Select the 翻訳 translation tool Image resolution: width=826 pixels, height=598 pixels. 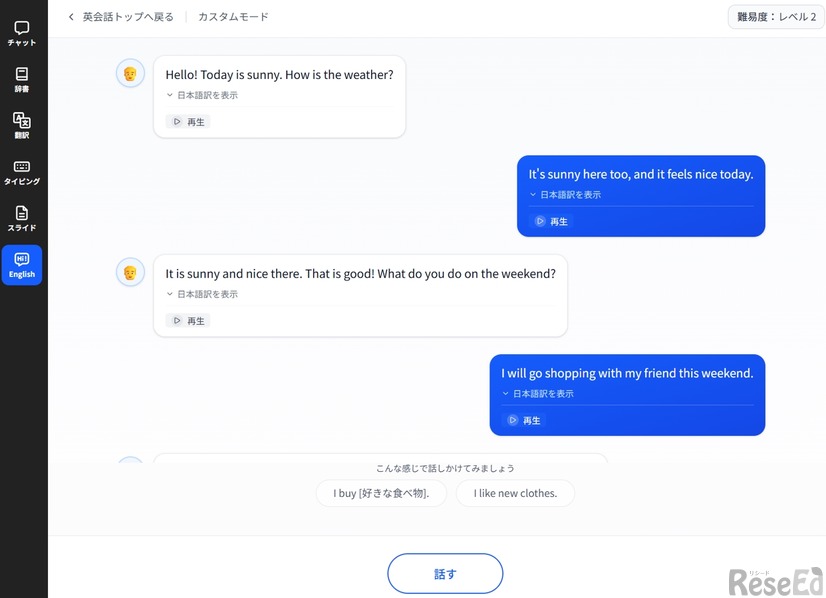click(x=21, y=125)
